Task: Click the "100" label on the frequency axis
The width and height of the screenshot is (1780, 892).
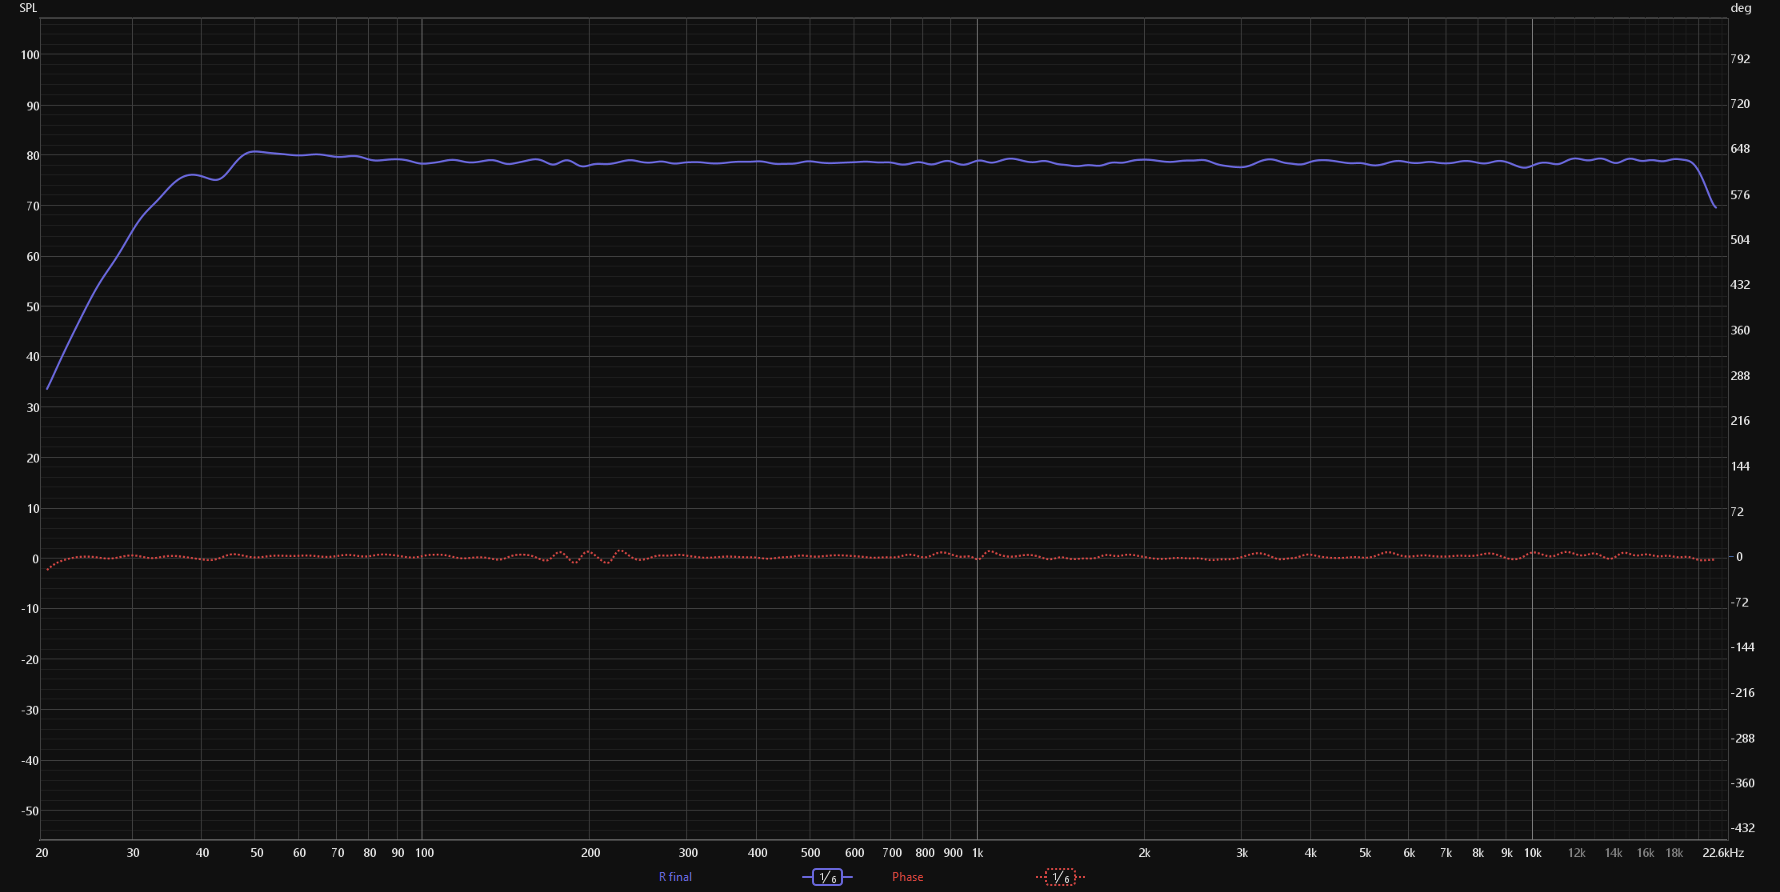Action: pyautogui.click(x=425, y=853)
